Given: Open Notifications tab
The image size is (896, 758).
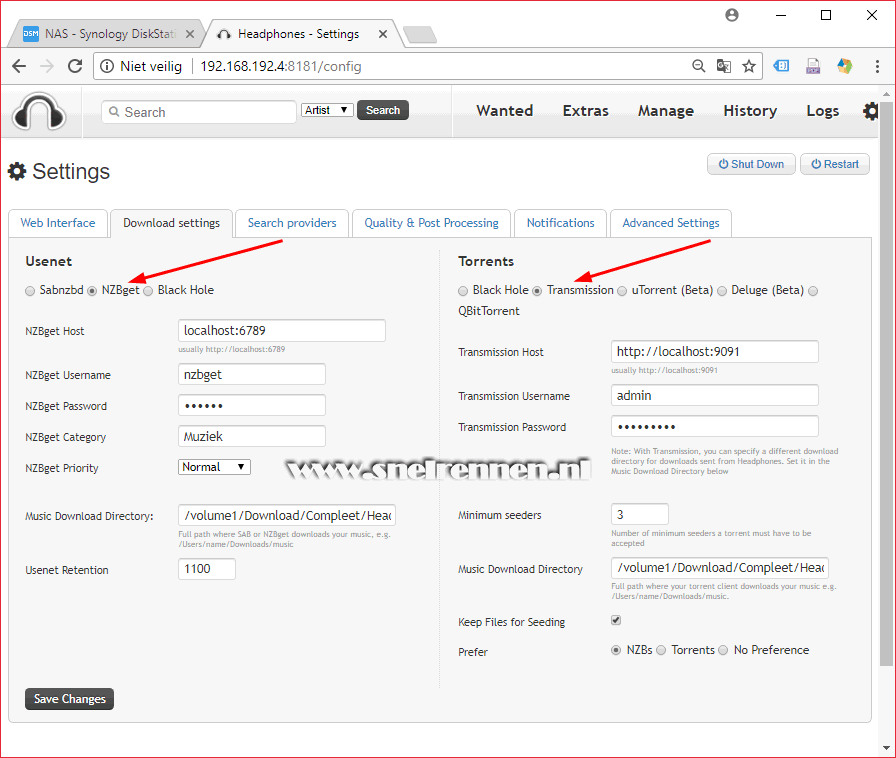Looking at the screenshot, I should (x=561, y=223).
